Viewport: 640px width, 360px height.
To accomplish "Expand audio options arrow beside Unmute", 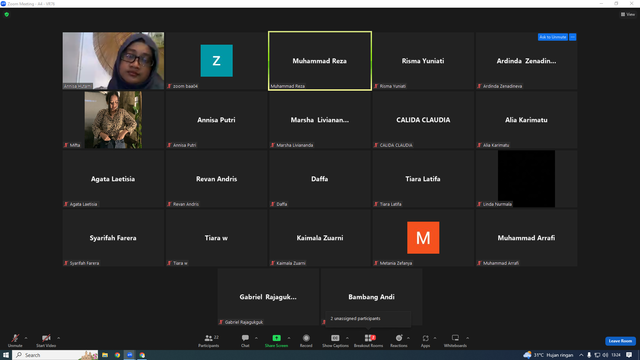I will (x=26, y=338).
